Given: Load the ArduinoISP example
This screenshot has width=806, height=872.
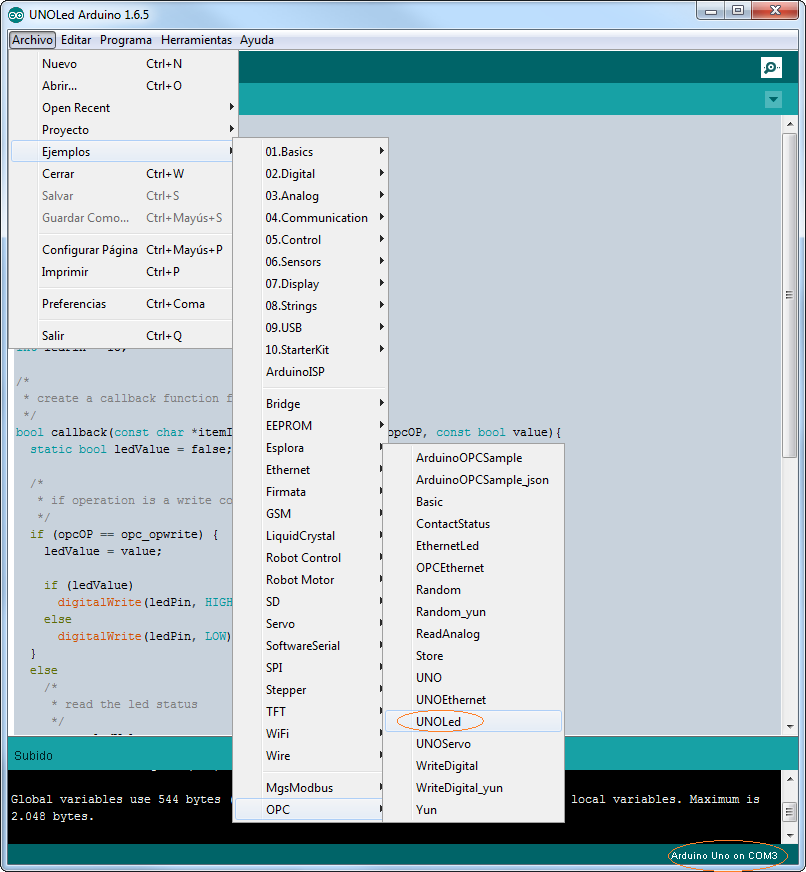Looking at the screenshot, I should pos(310,372).
